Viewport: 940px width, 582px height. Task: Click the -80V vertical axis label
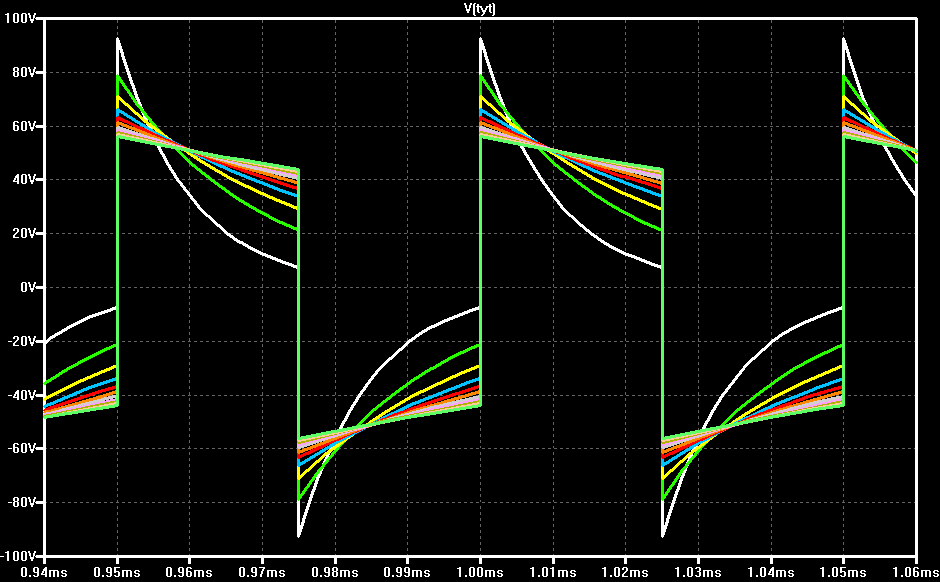pyautogui.click(x=21, y=502)
